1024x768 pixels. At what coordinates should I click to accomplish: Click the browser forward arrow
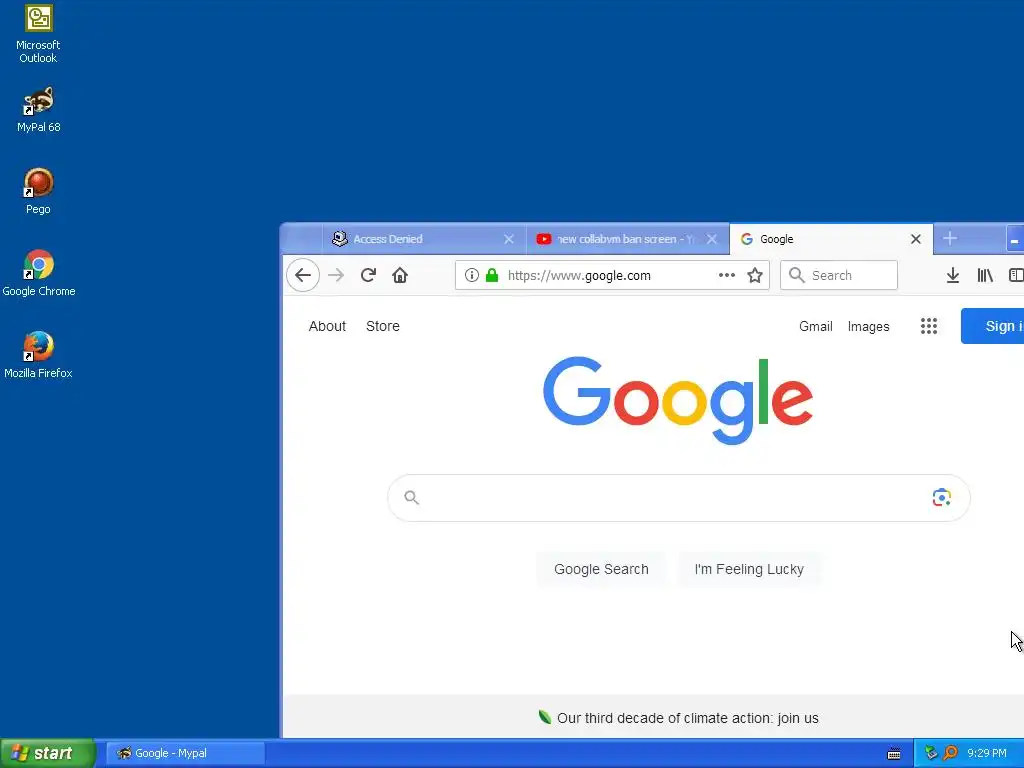coord(336,276)
